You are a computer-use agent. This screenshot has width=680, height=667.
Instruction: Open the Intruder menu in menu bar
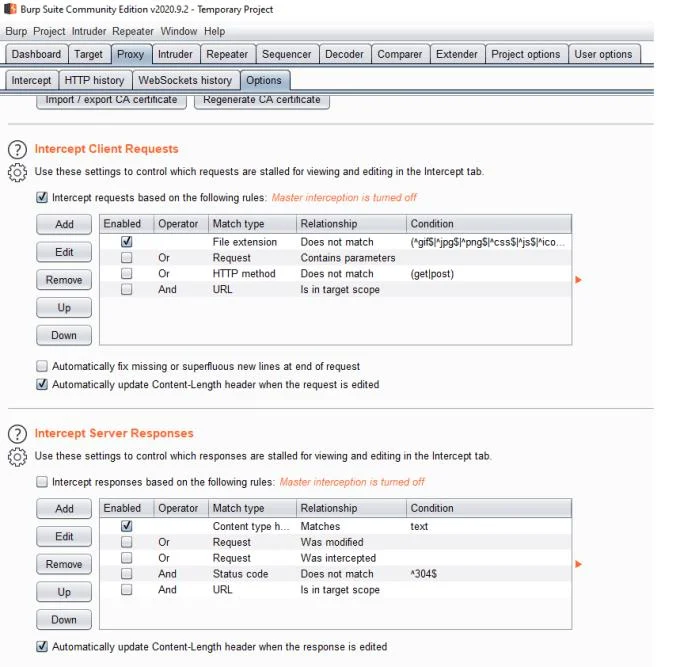pyautogui.click(x=89, y=31)
